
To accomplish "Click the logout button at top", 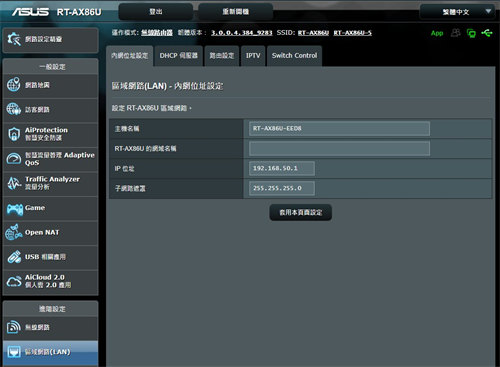I will click(156, 12).
